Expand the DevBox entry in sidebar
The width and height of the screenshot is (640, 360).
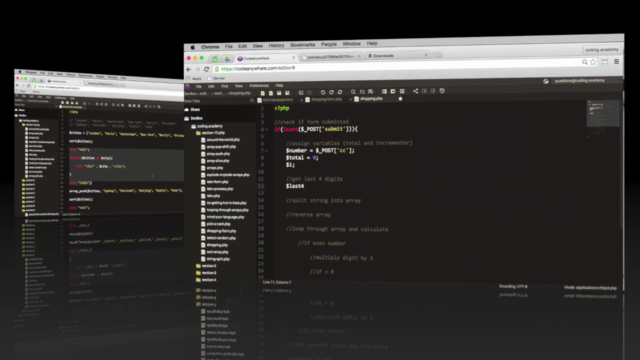click(x=193, y=118)
